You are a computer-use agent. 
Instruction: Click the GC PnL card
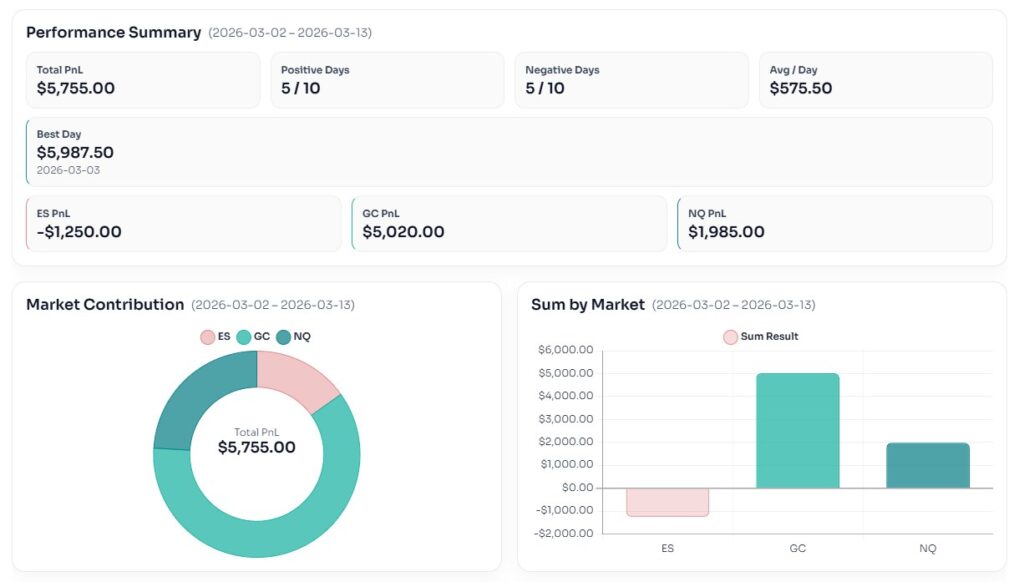[x=509, y=223]
